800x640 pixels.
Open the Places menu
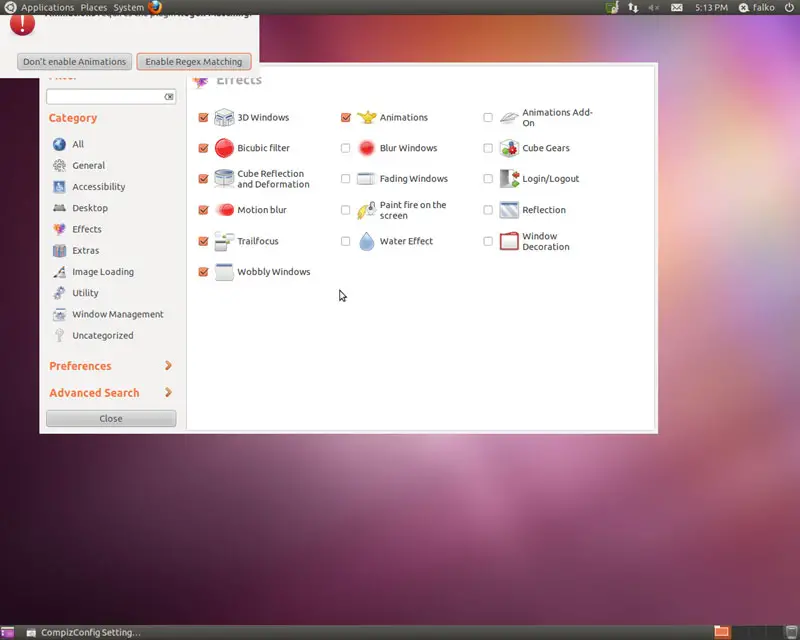(94, 7)
